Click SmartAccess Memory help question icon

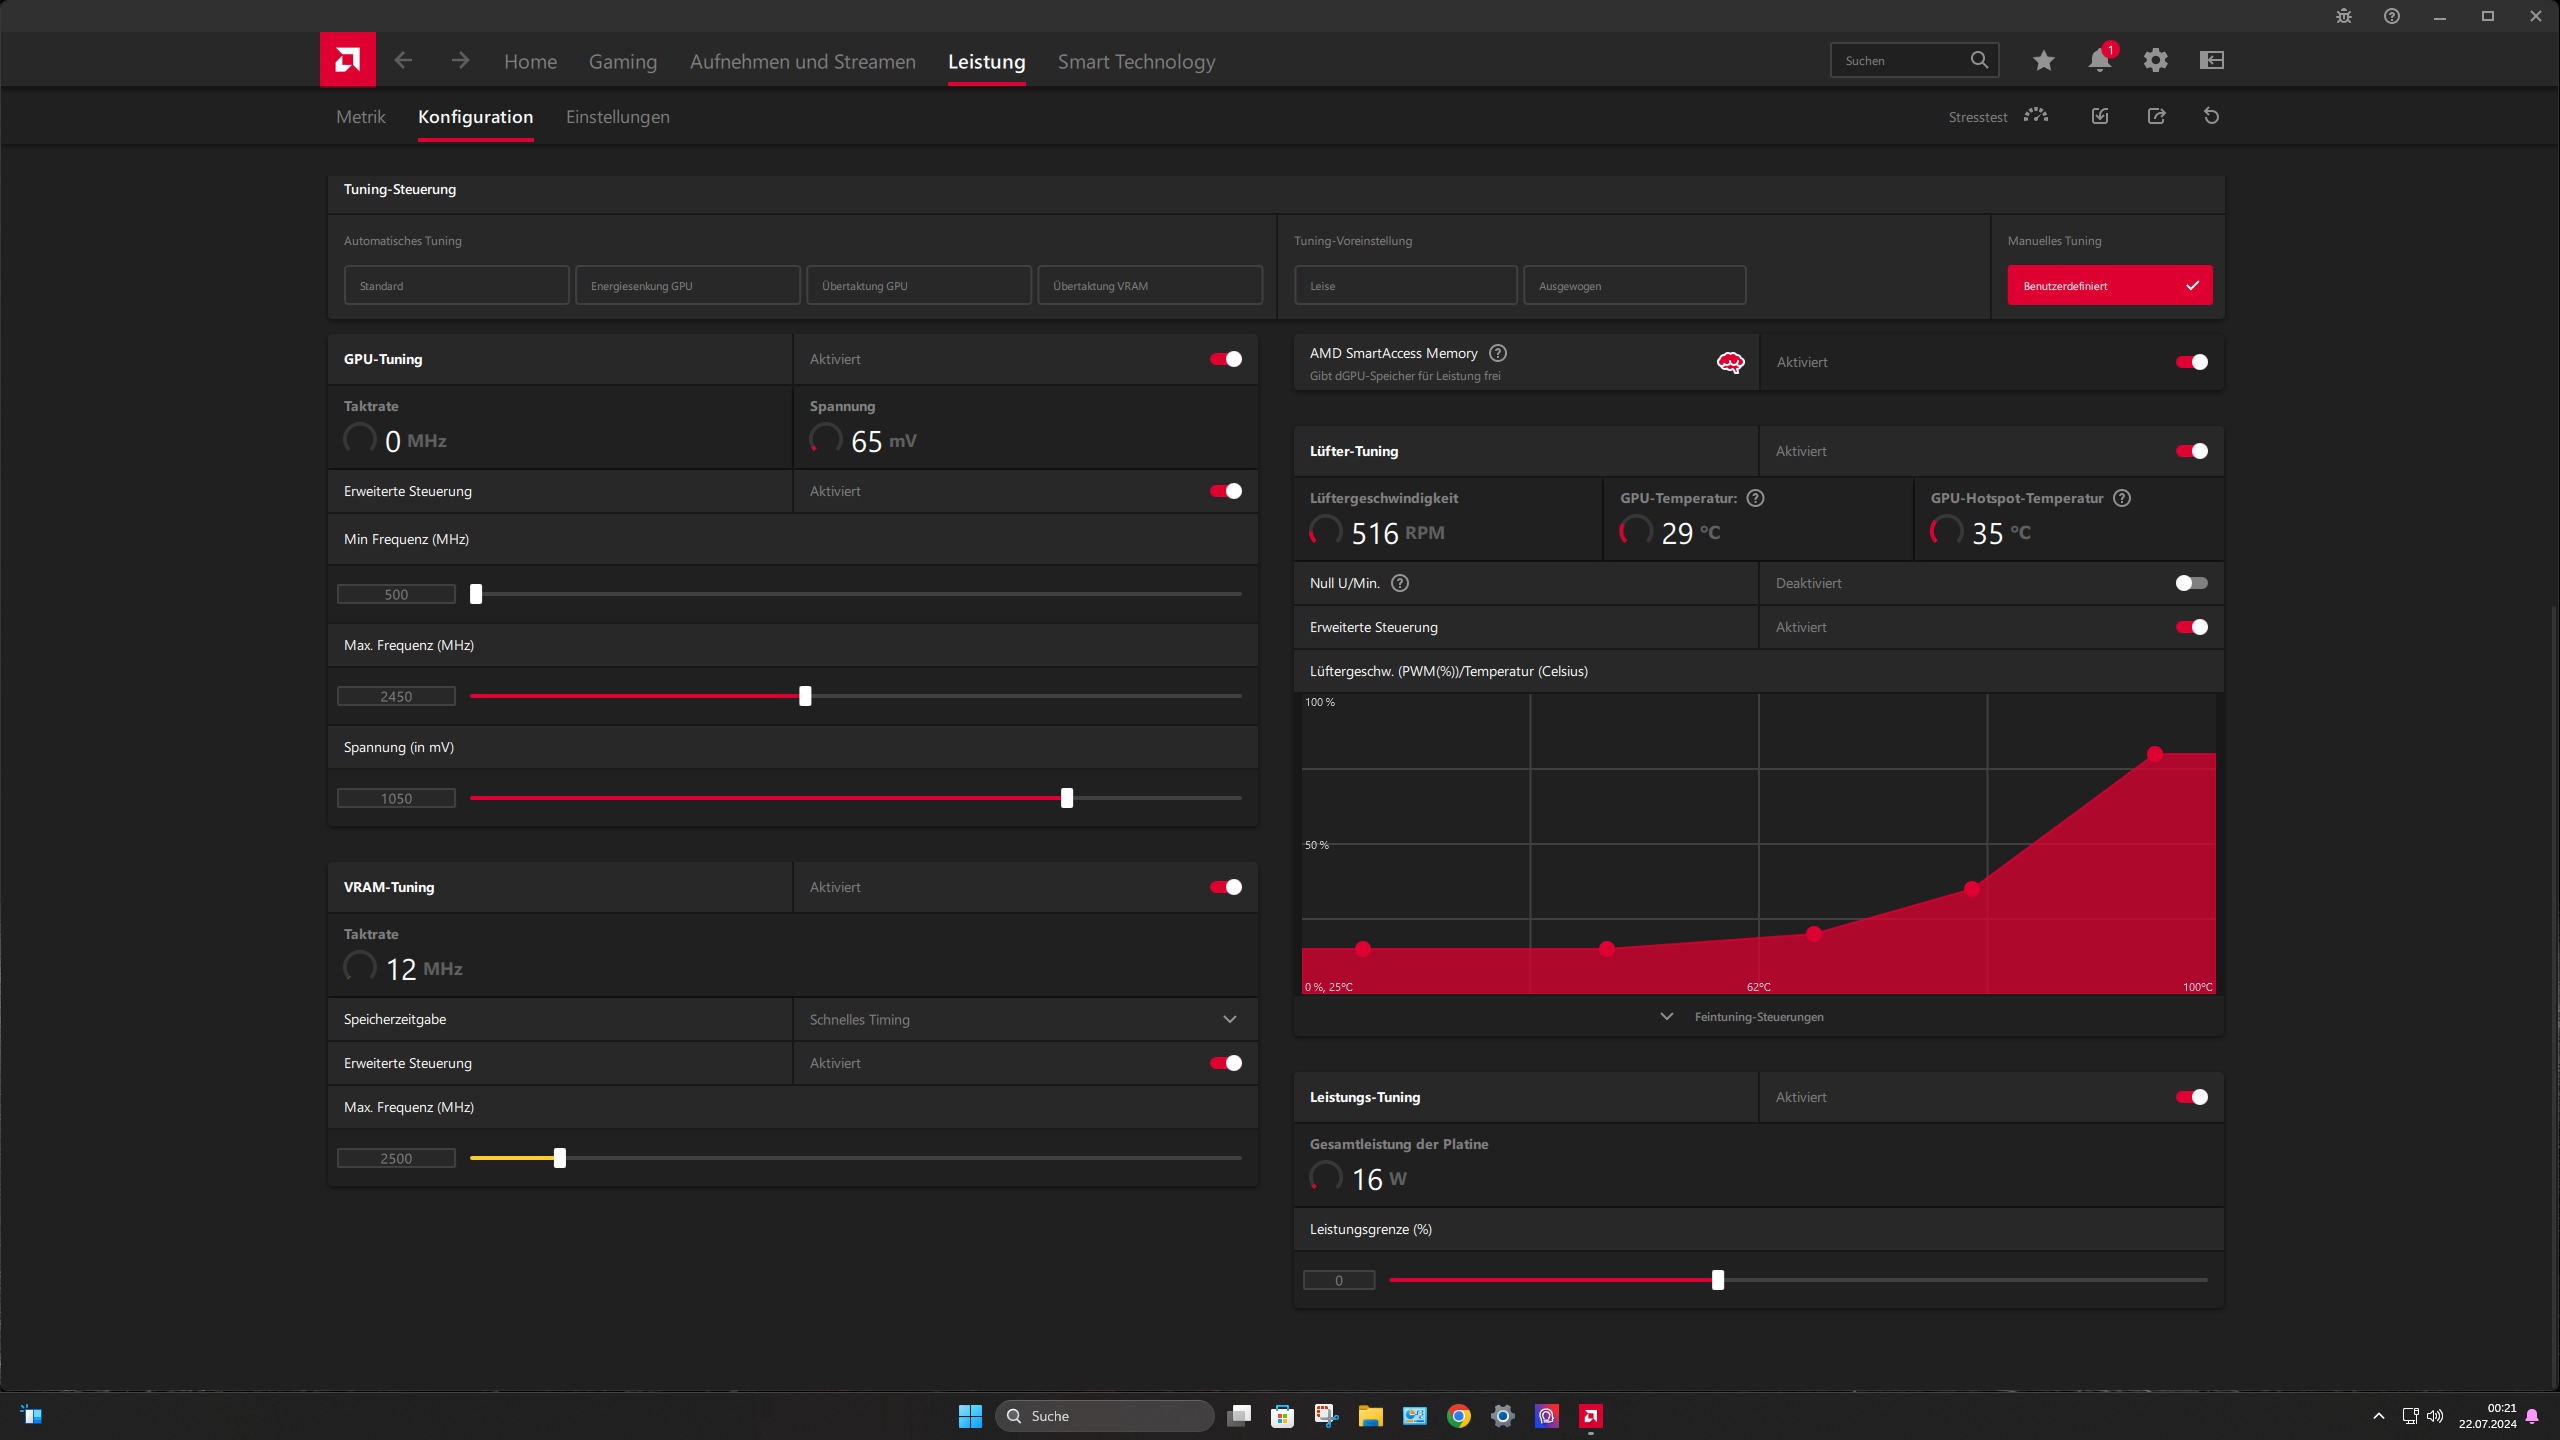pyautogui.click(x=1497, y=353)
